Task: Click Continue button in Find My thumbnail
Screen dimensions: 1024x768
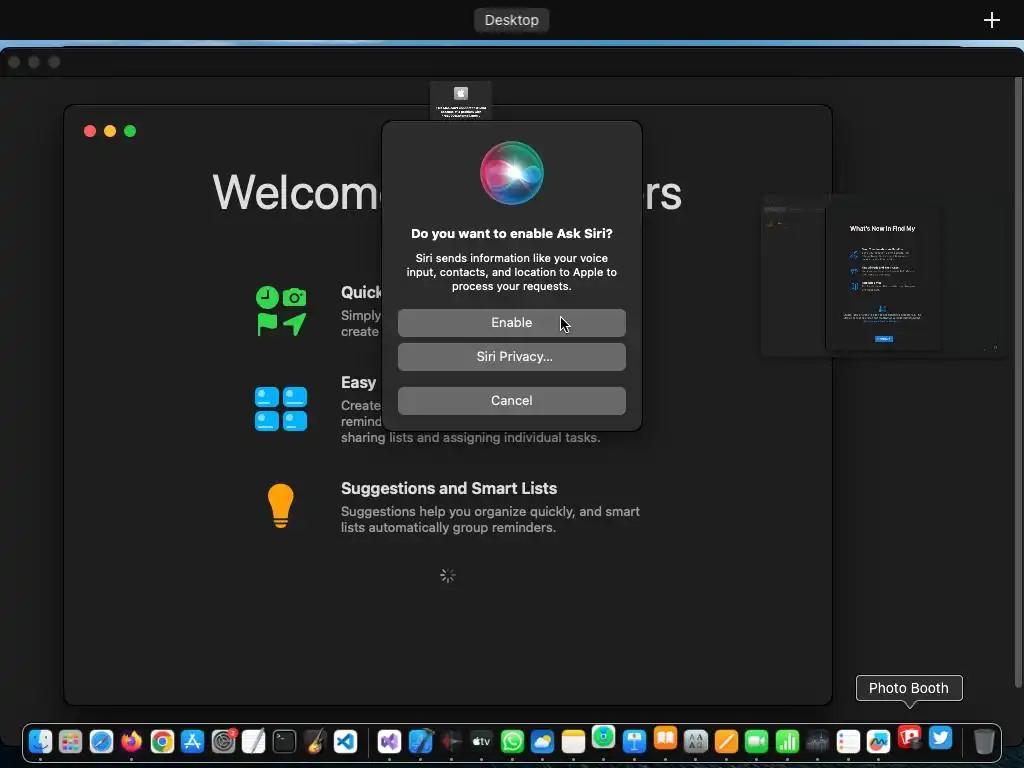Action: click(x=884, y=339)
